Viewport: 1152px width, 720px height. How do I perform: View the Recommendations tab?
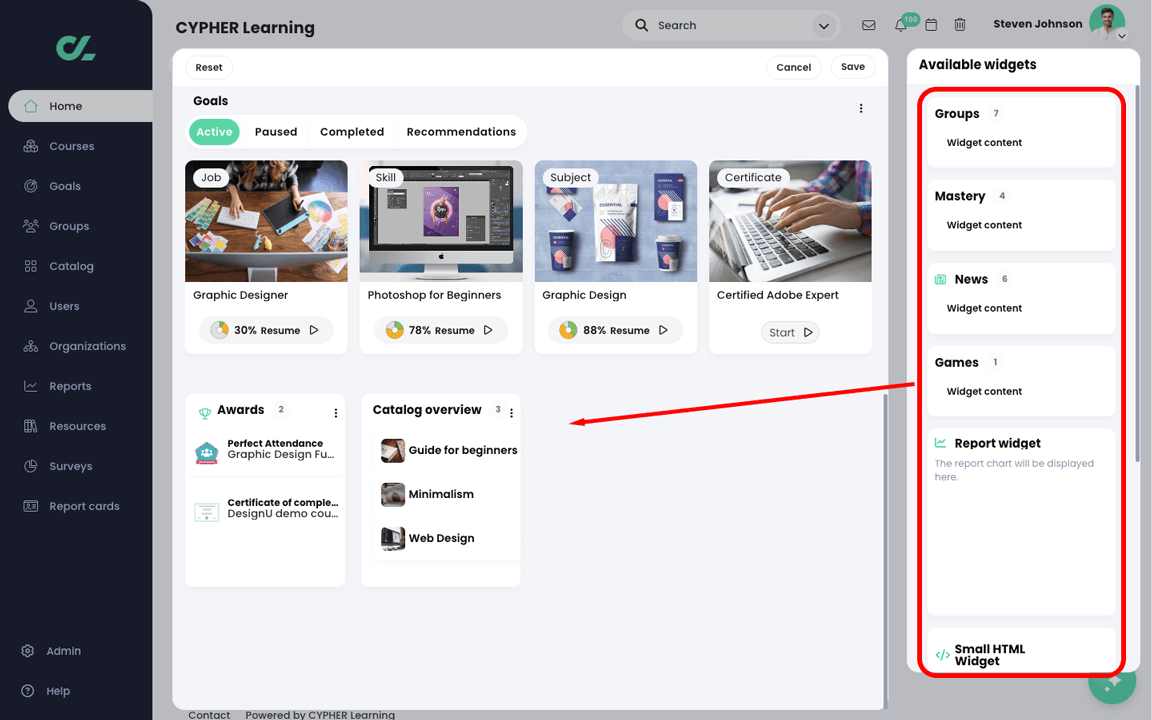[461, 131]
